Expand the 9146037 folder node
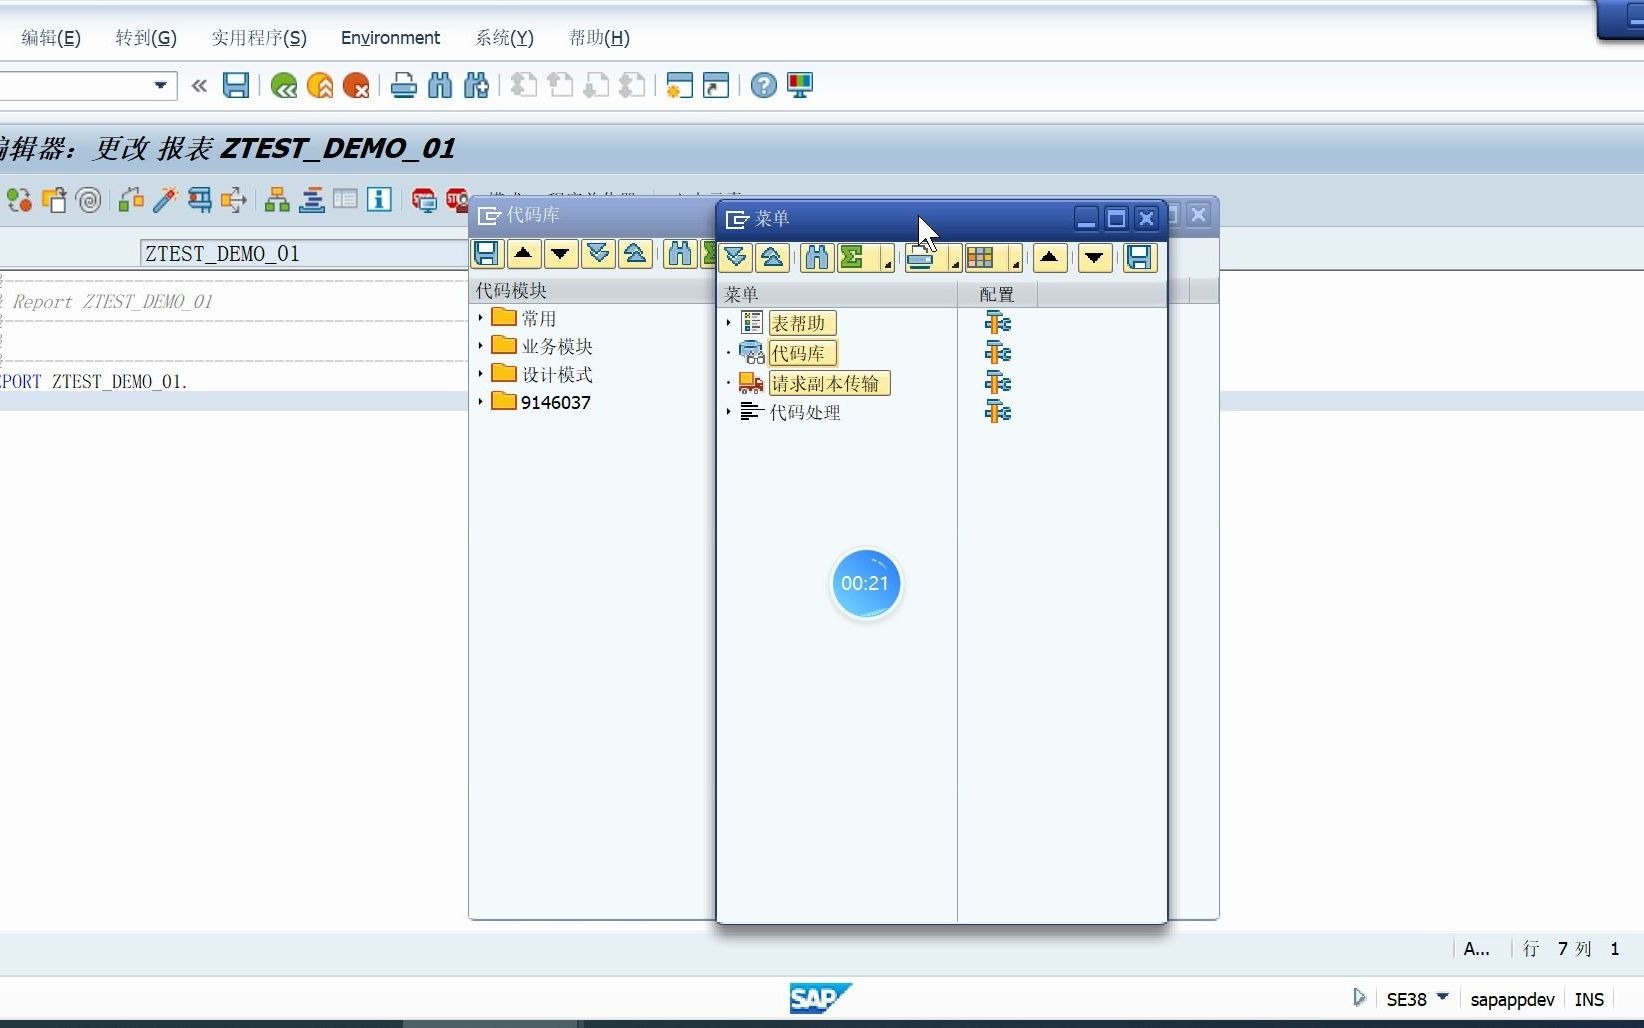The width and height of the screenshot is (1644, 1028). point(481,402)
